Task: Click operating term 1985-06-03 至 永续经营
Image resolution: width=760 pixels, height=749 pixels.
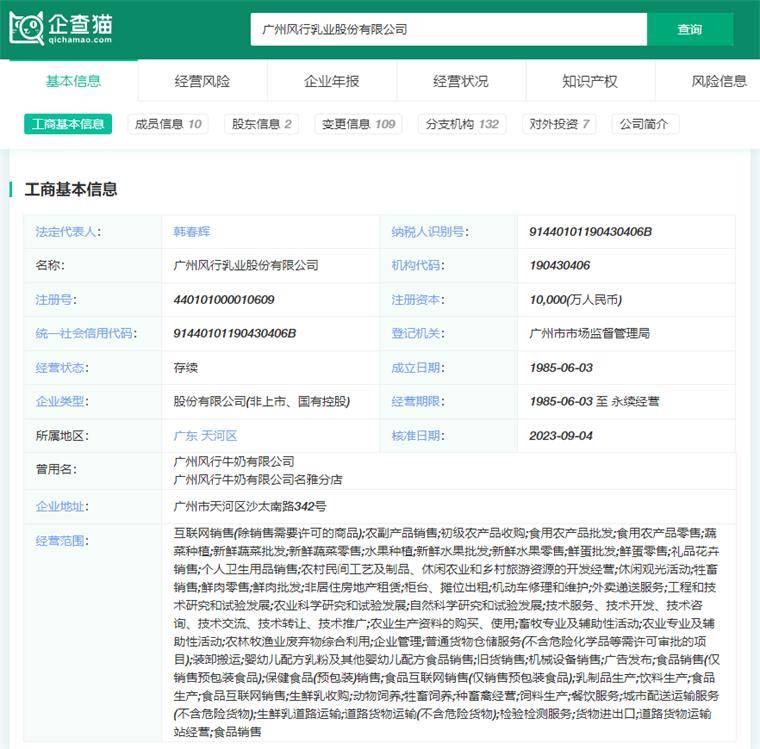Action: (594, 401)
